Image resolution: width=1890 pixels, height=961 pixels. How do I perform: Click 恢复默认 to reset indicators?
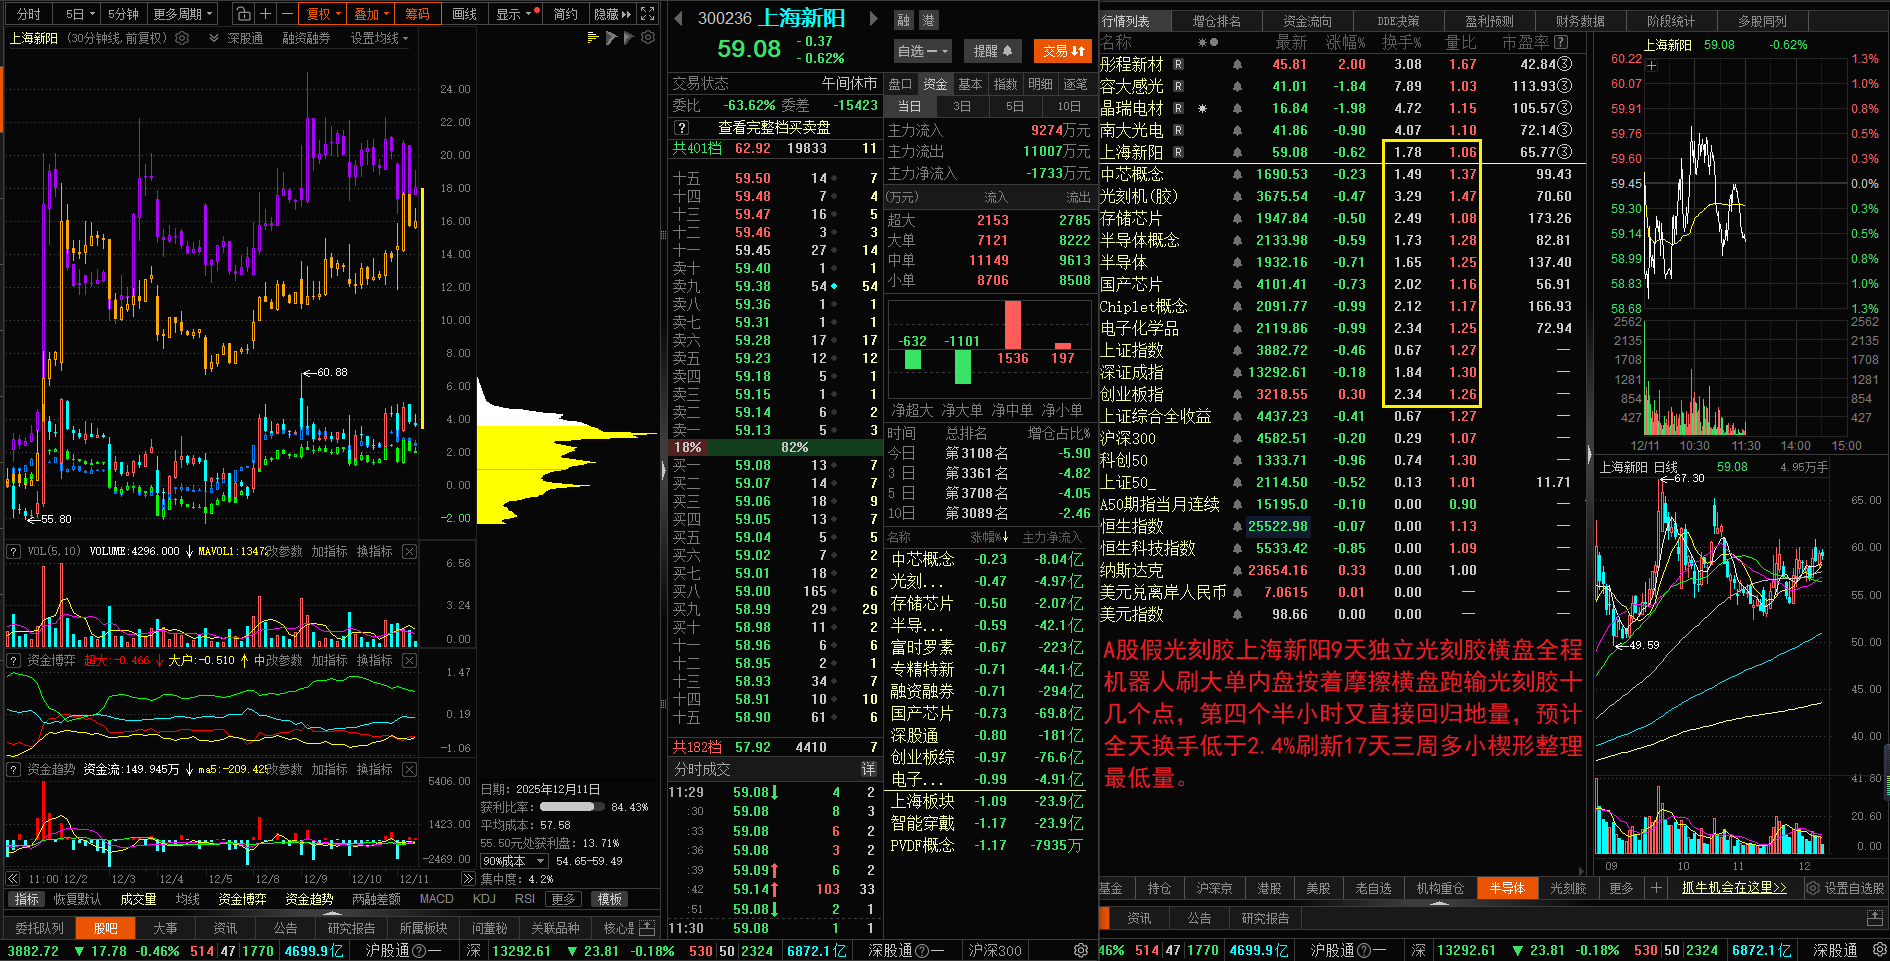pos(77,899)
